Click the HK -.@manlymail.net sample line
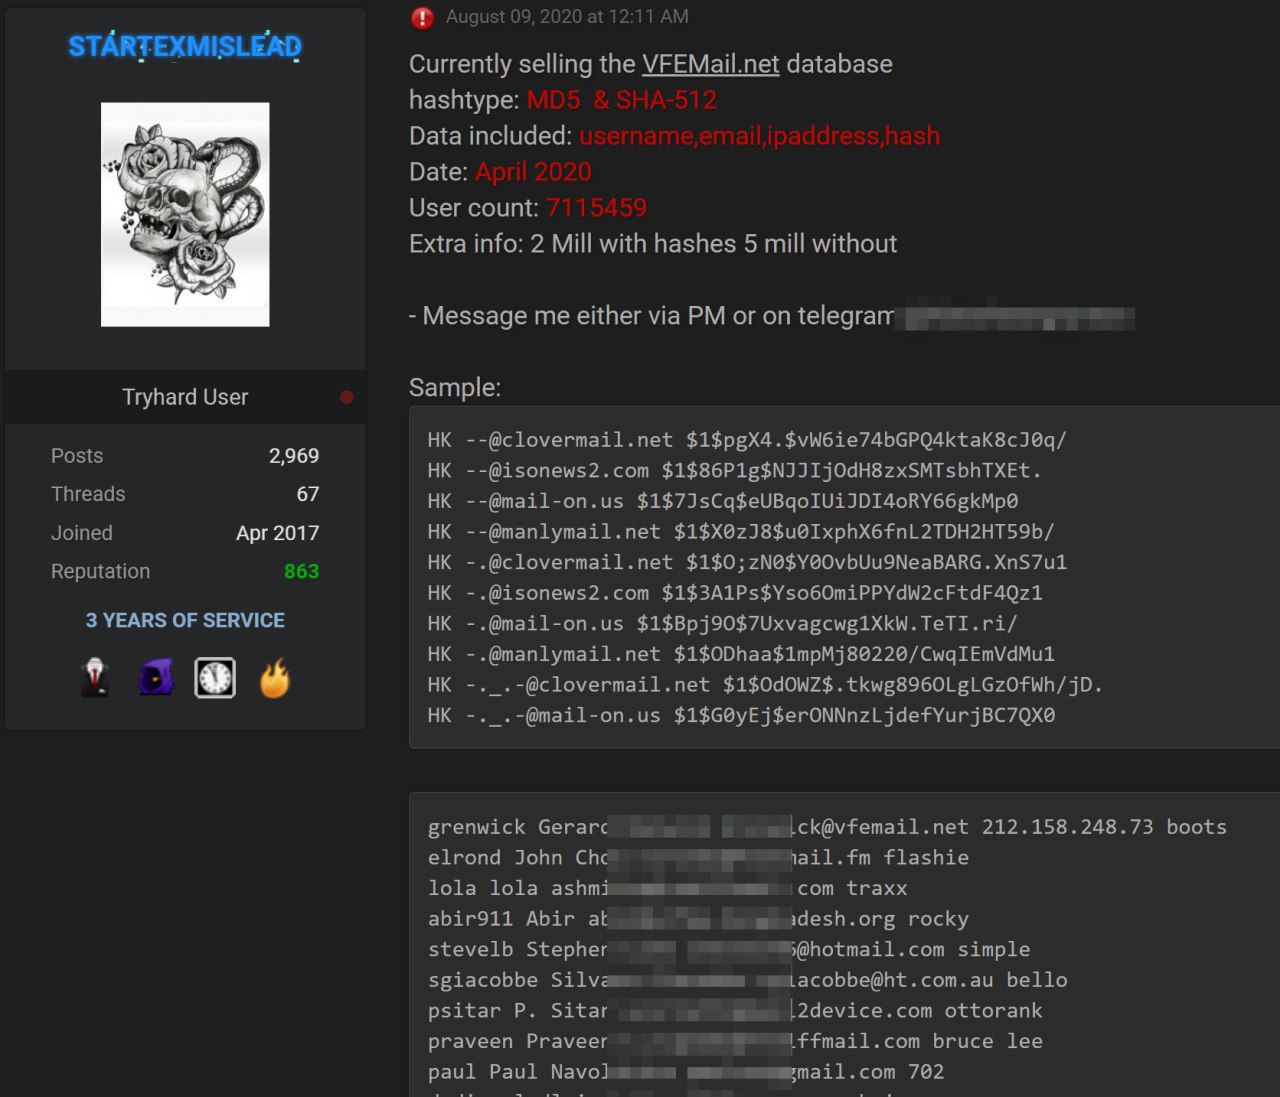Image resolution: width=1280 pixels, height=1097 pixels. pyautogui.click(x=741, y=654)
